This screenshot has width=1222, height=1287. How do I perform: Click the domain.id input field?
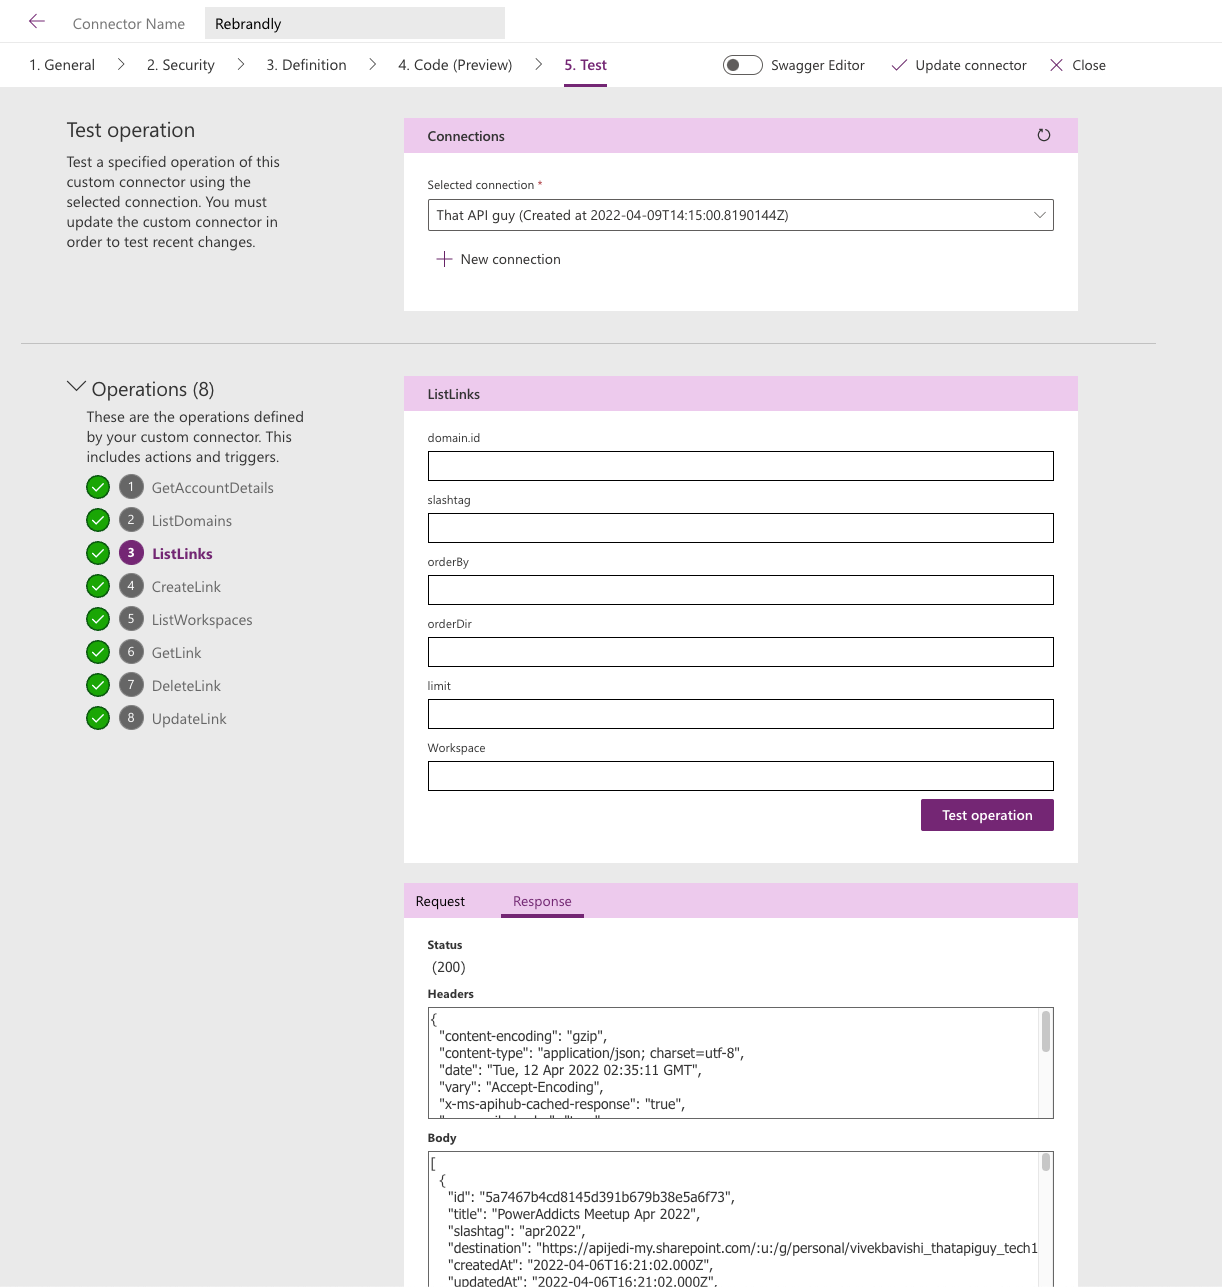pos(740,466)
